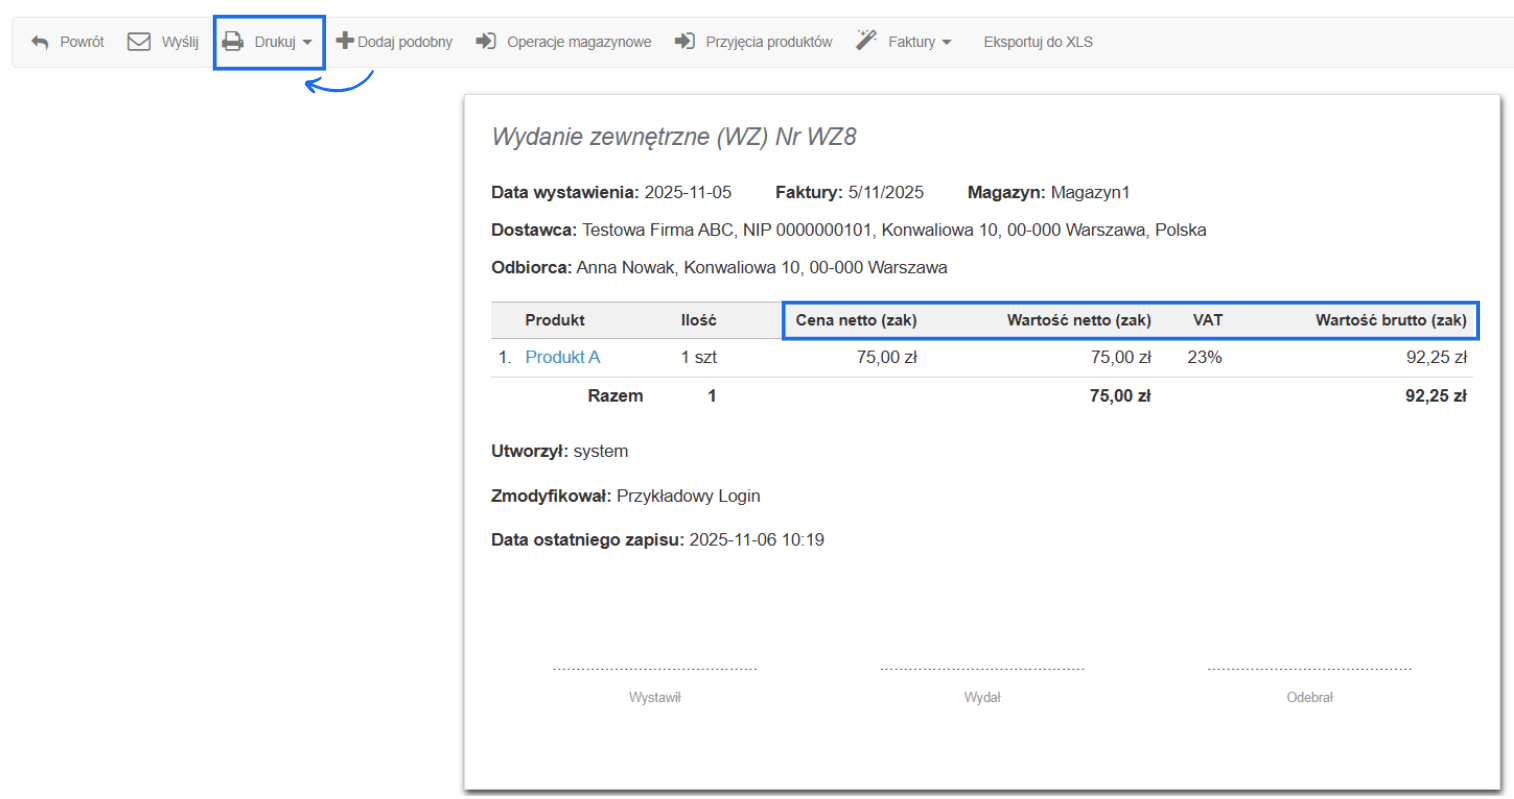Open the Produkt A link
This screenshot has width=1514, height=799.
[x=563, y=356]
